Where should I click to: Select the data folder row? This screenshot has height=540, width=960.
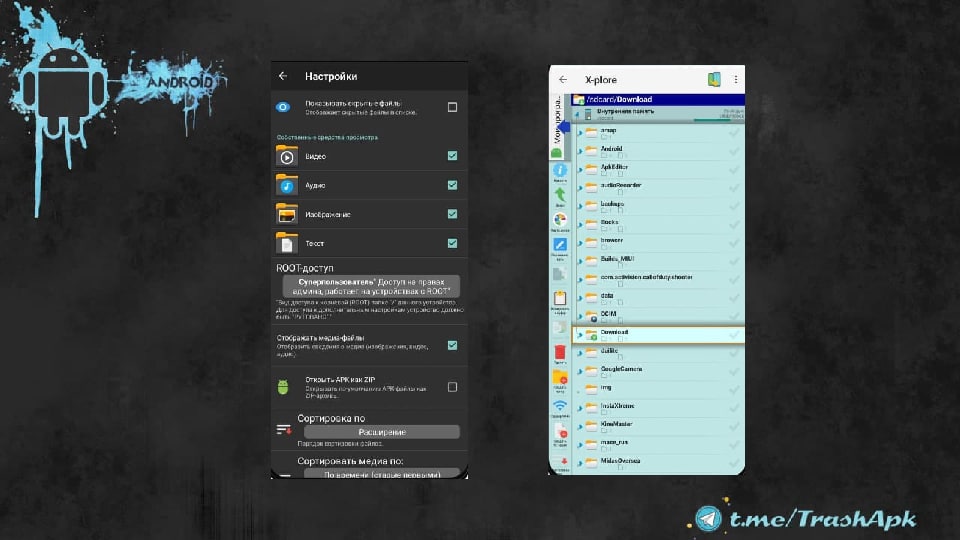click(x=658, y=298)
